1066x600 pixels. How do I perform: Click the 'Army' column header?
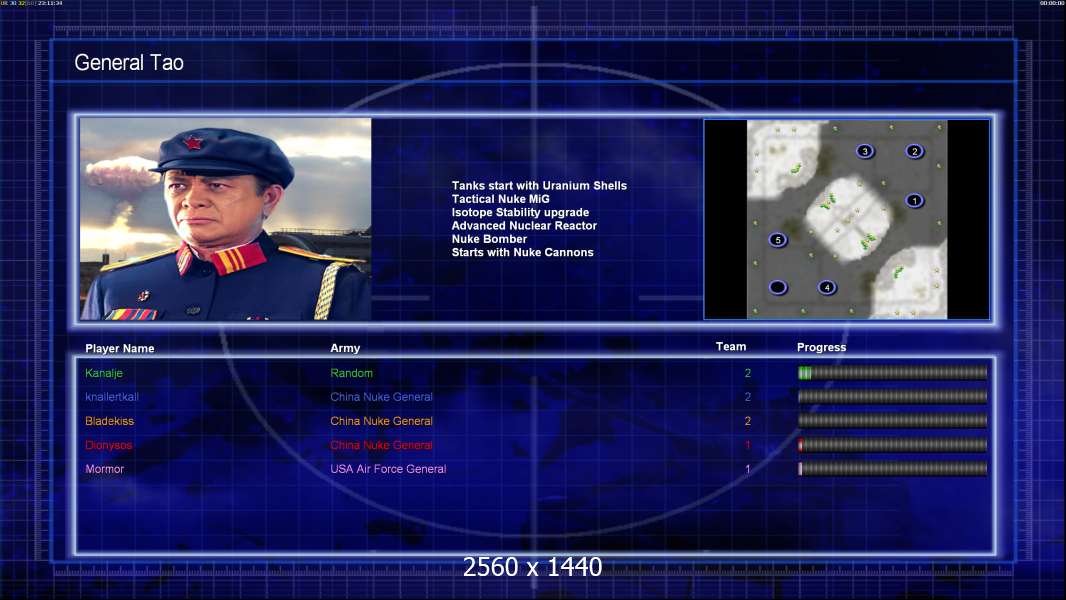(345, 348)
